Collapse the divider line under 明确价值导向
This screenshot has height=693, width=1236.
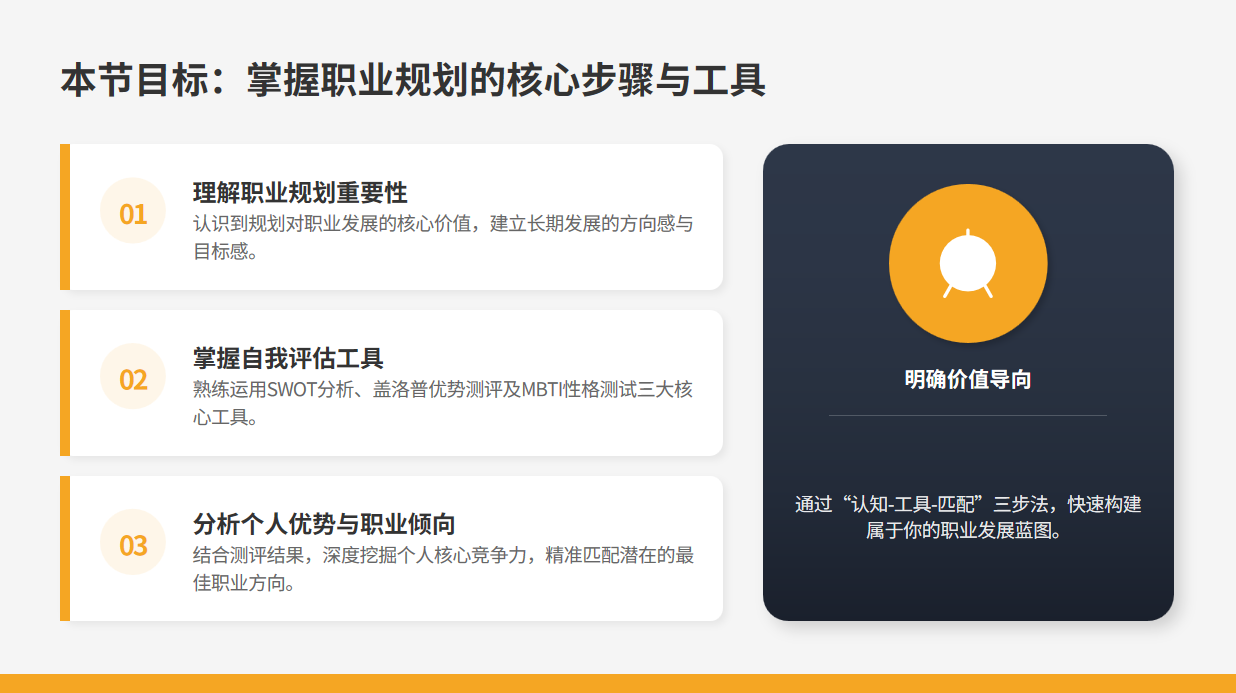[x=967, y=414]
